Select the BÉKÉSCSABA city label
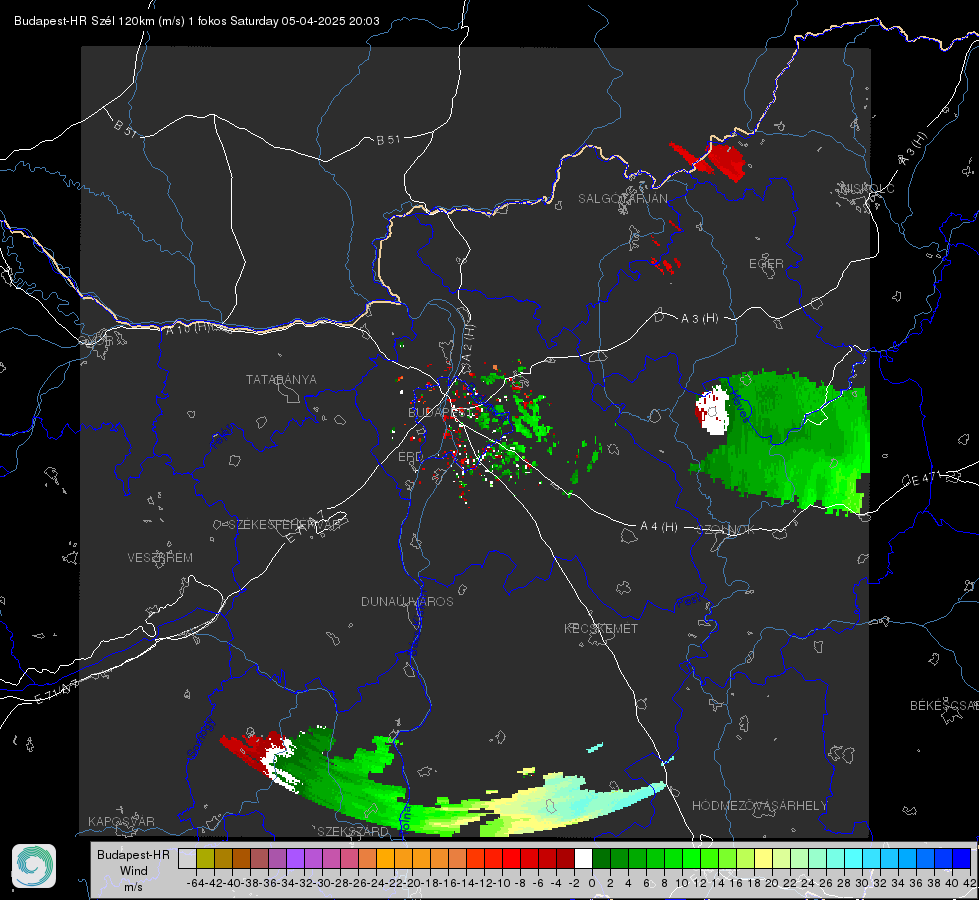The width and height of the screenshot is (979, 900). [x=944, y=705]
